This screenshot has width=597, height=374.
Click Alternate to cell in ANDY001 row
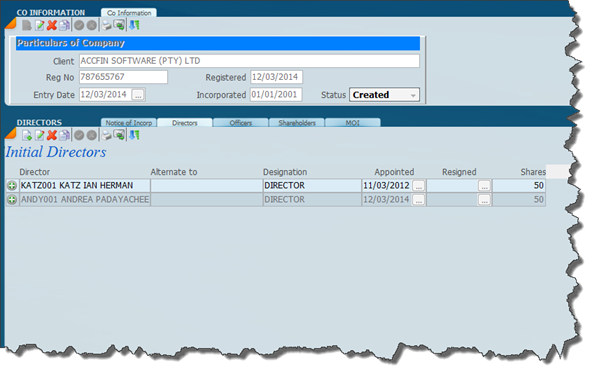[x=206, y=200]
